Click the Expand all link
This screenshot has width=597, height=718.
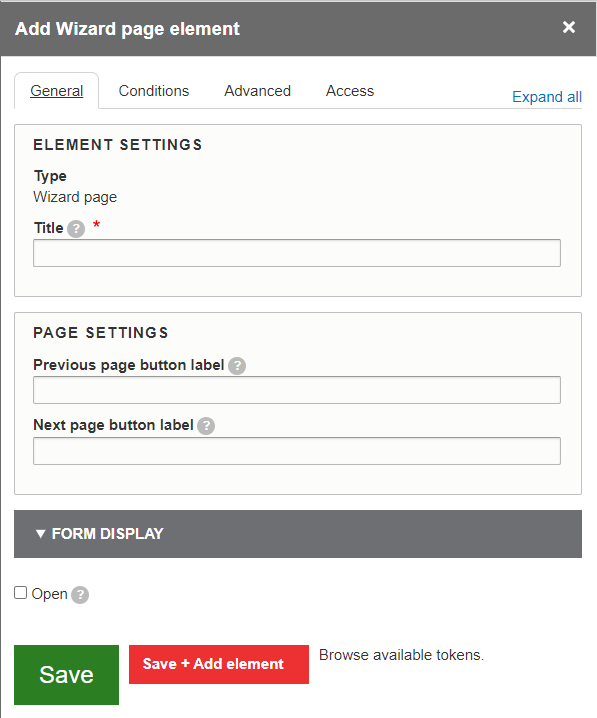coord(547,97)
